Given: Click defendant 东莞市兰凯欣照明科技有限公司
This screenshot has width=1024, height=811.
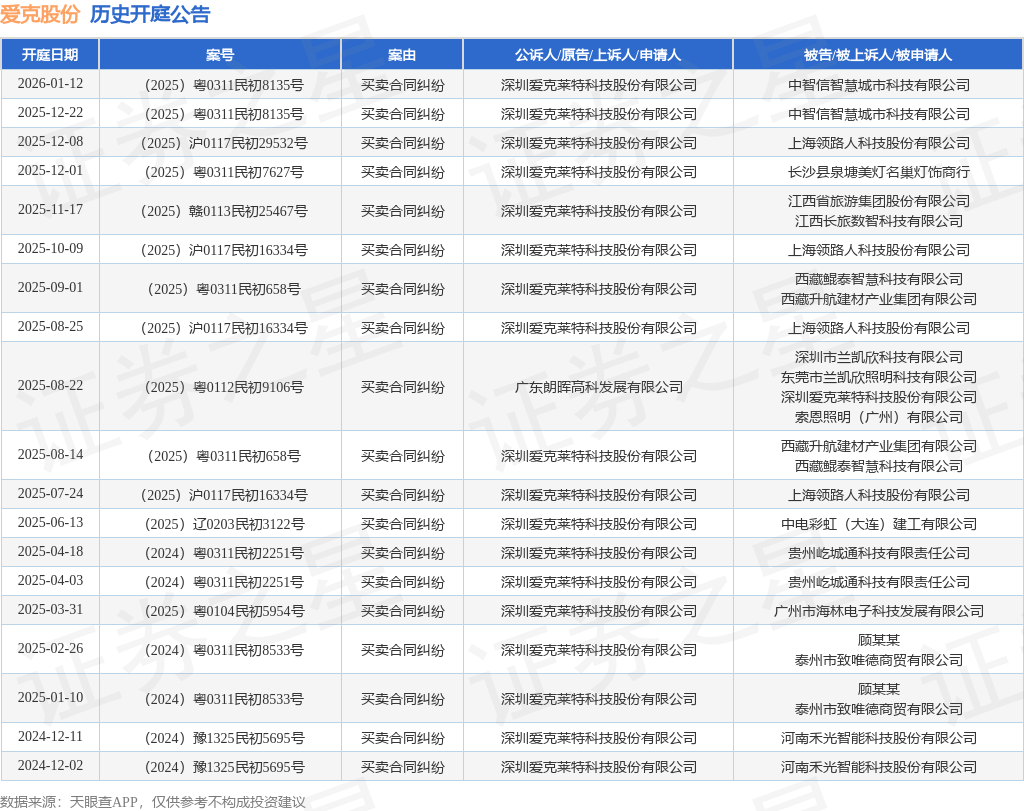Looking at the screenshot, I should [x=878, y=377].
